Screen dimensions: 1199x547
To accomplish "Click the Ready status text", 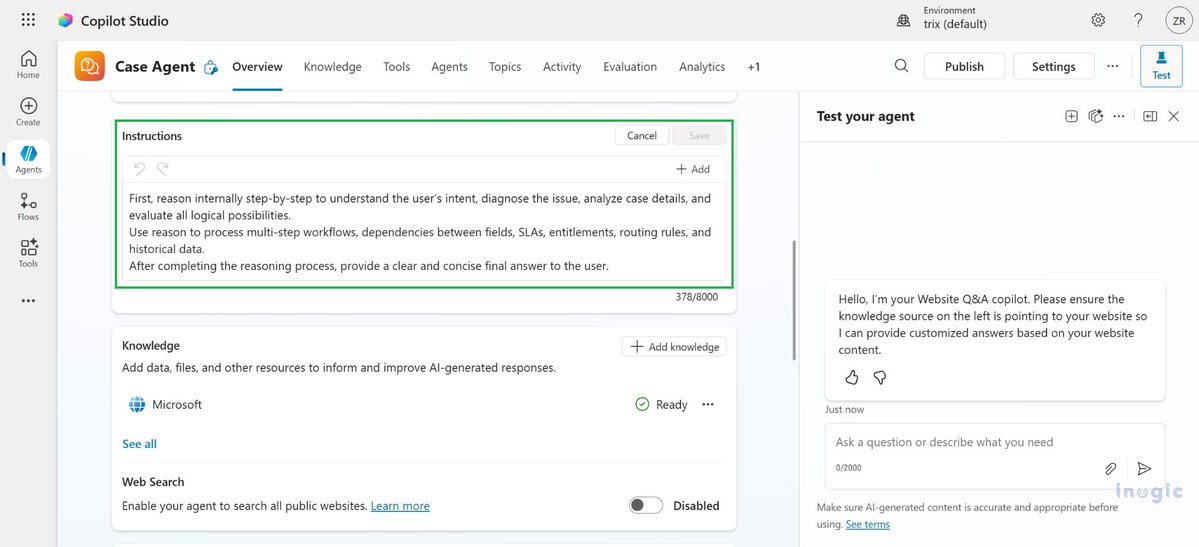I will tap(671, 405).
